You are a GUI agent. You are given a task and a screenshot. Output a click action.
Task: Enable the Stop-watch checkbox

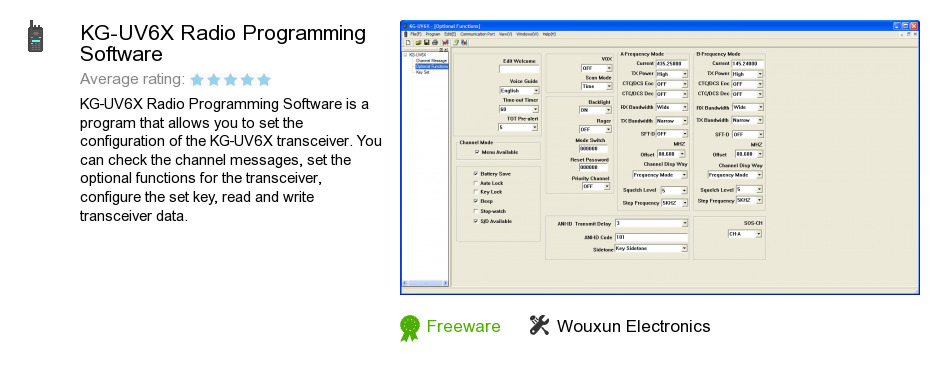(x=475, y=211)
